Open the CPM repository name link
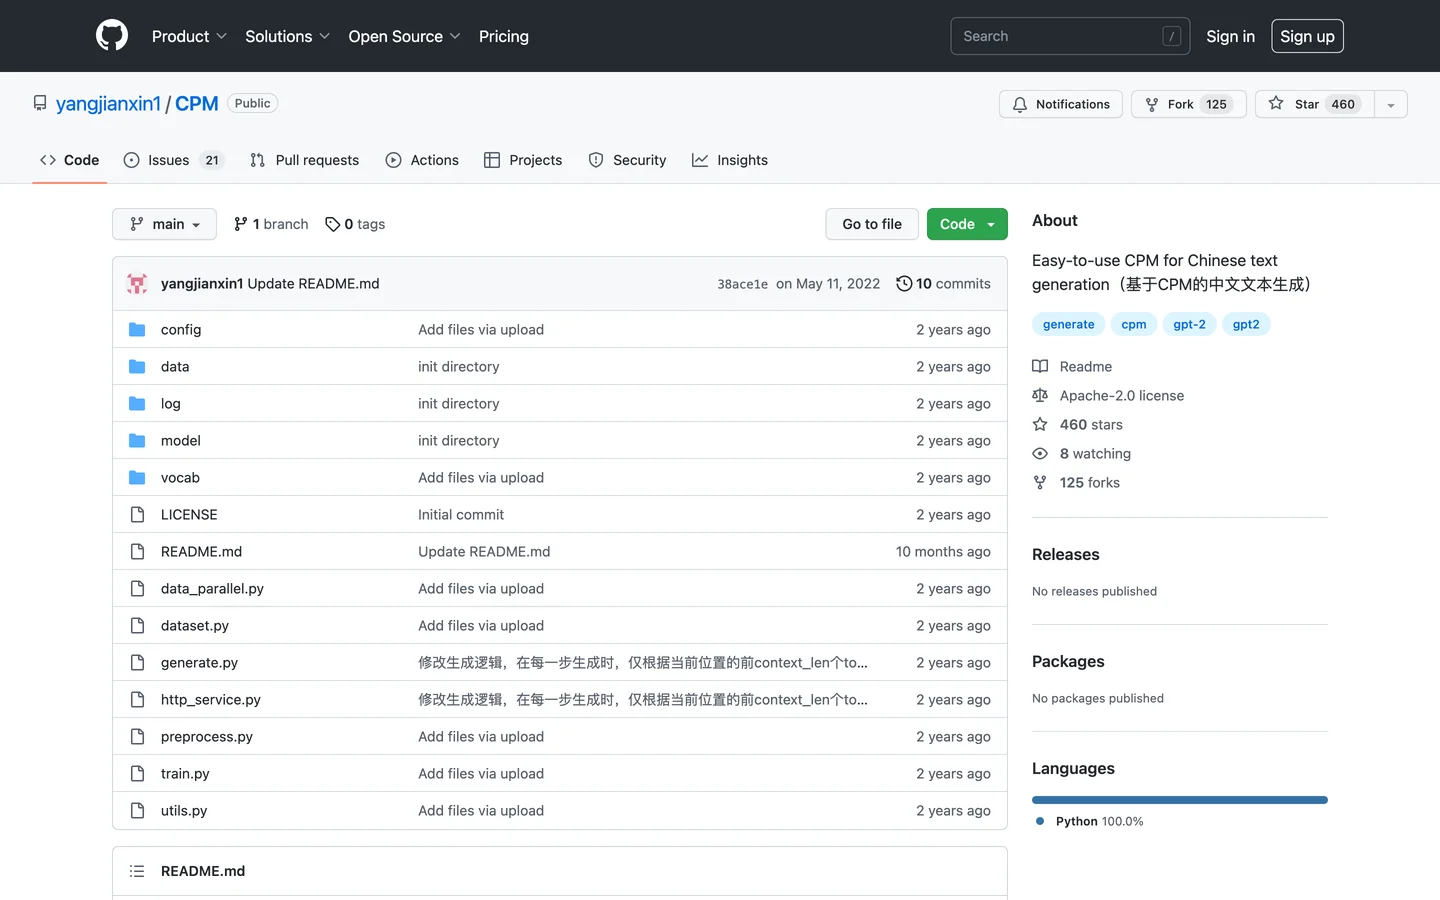The image size is (1440, 900). coord(197,104)
